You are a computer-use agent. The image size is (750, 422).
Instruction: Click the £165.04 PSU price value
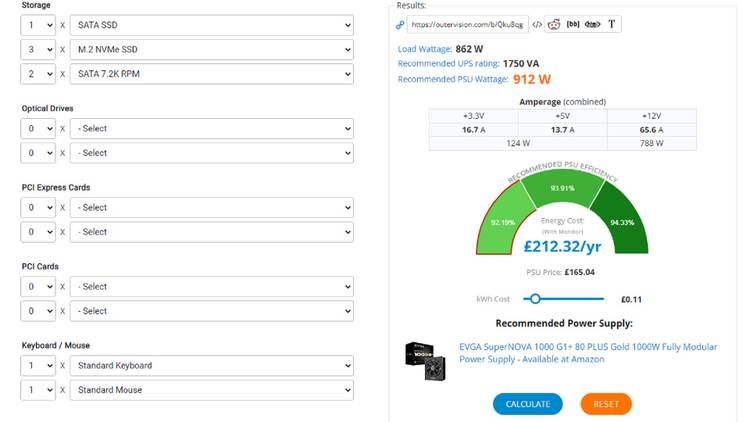click(580, 272)
